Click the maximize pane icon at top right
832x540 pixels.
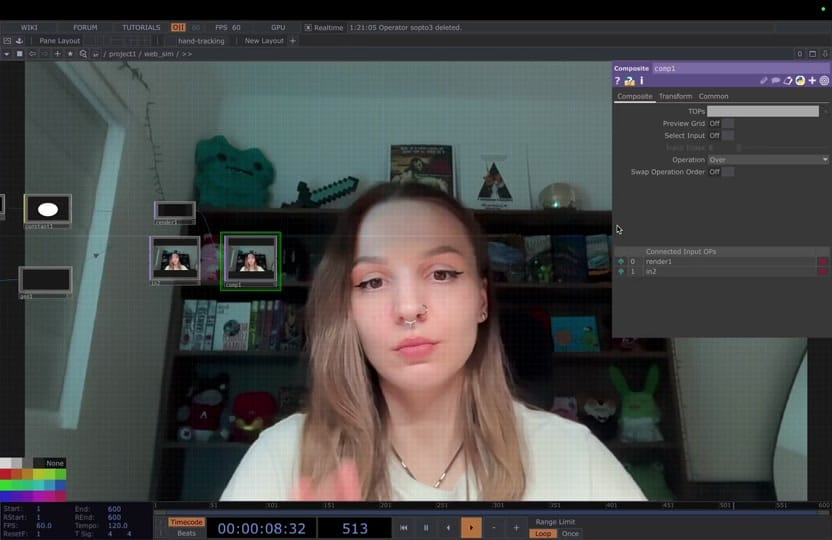coord(812,54)
